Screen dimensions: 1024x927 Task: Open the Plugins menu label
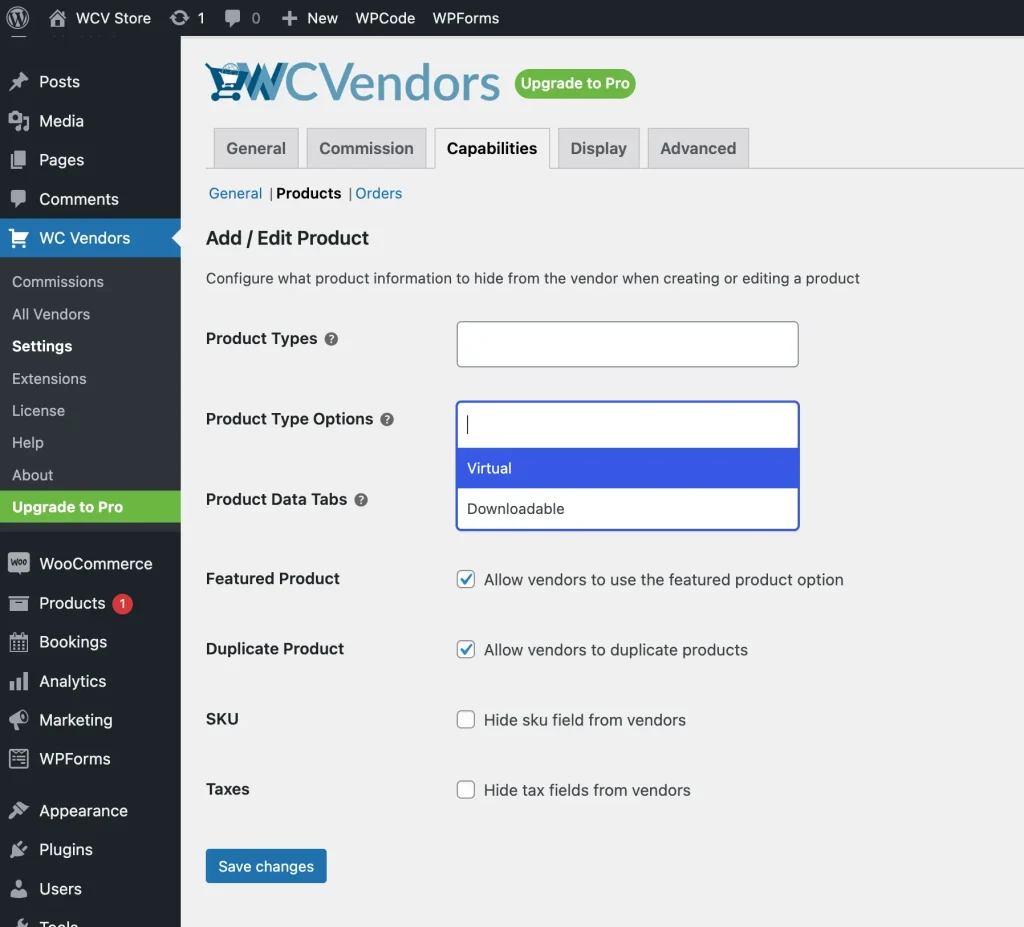tap(66, 849)
